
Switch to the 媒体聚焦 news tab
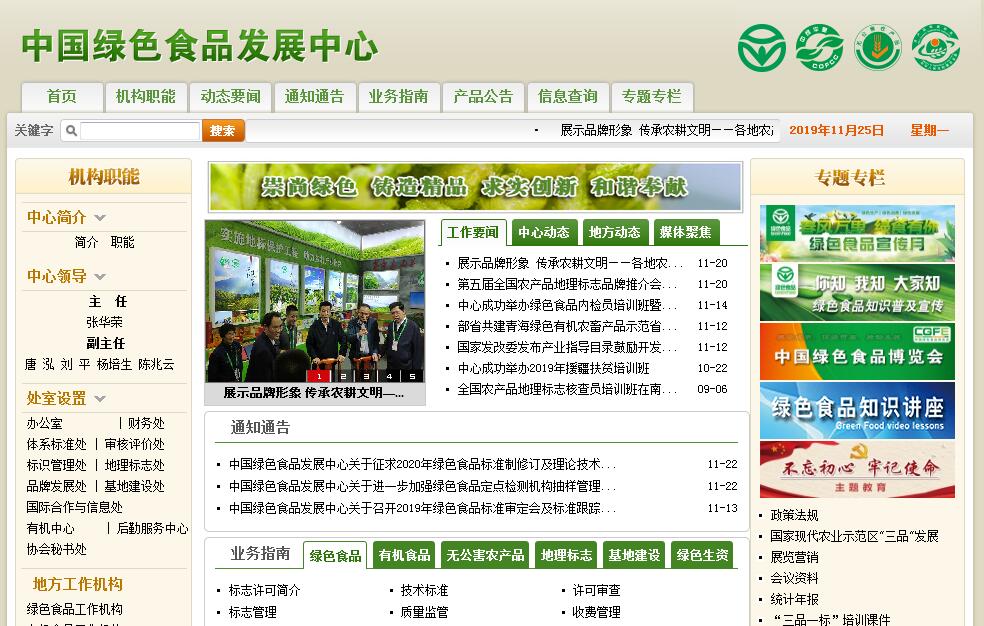(685, 233)
